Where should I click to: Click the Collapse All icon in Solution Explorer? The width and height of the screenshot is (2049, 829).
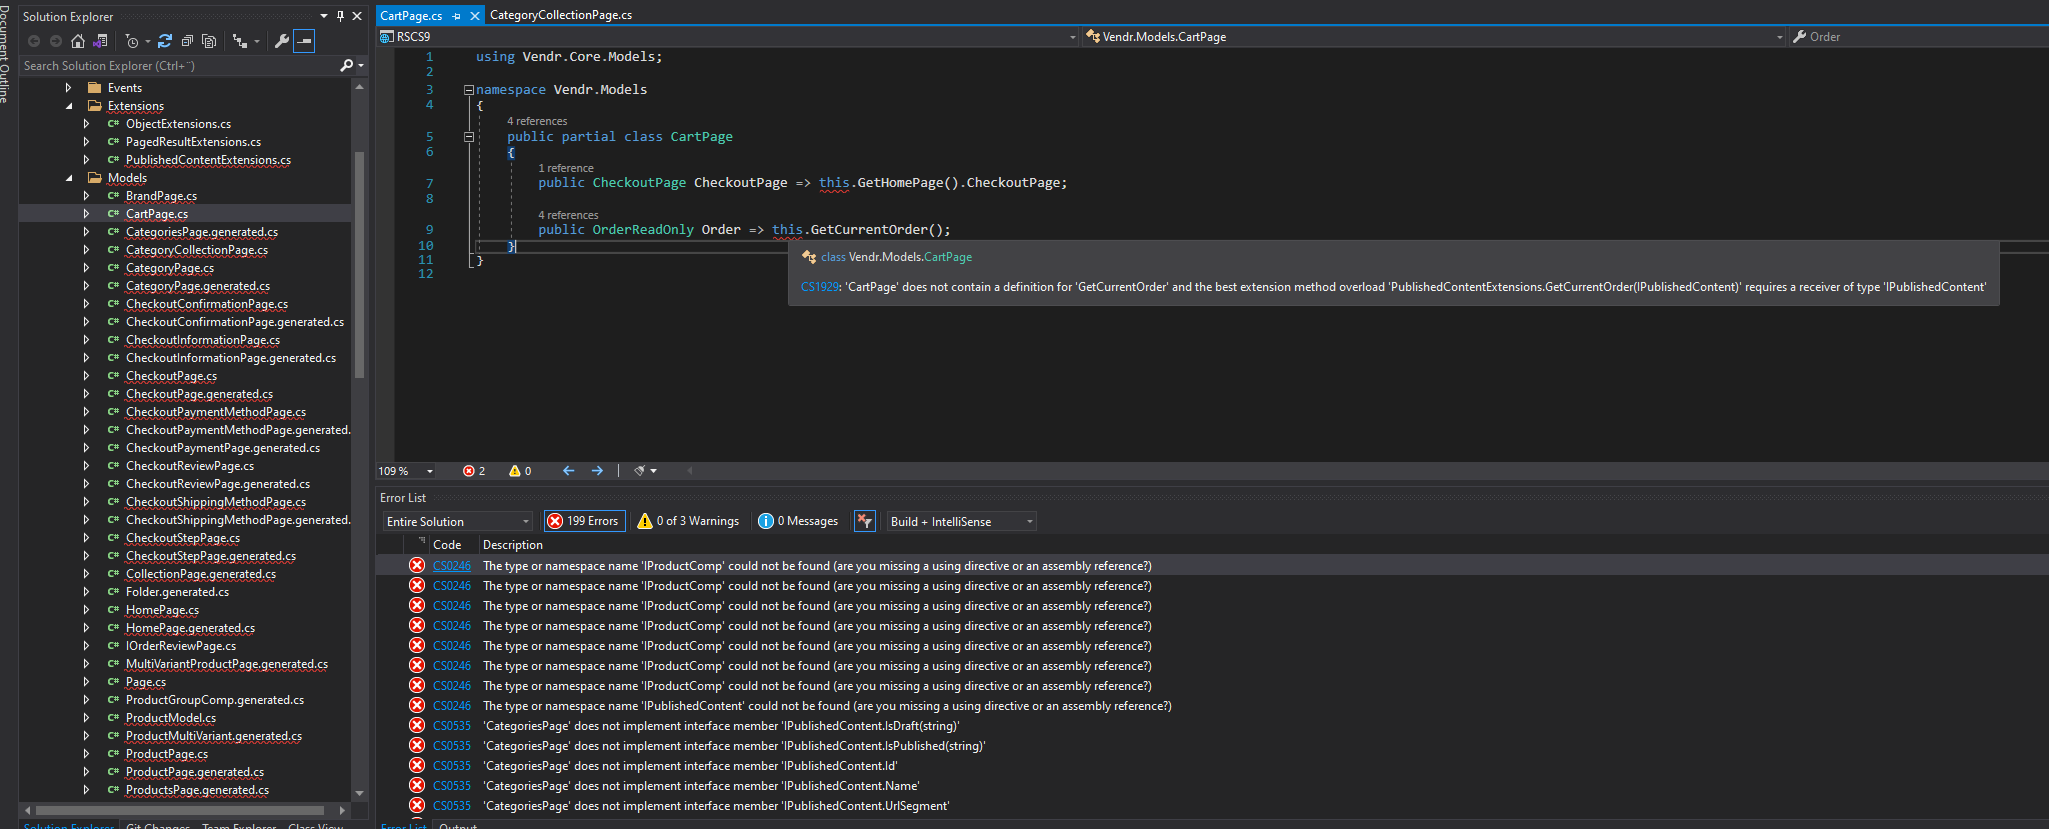187,41
